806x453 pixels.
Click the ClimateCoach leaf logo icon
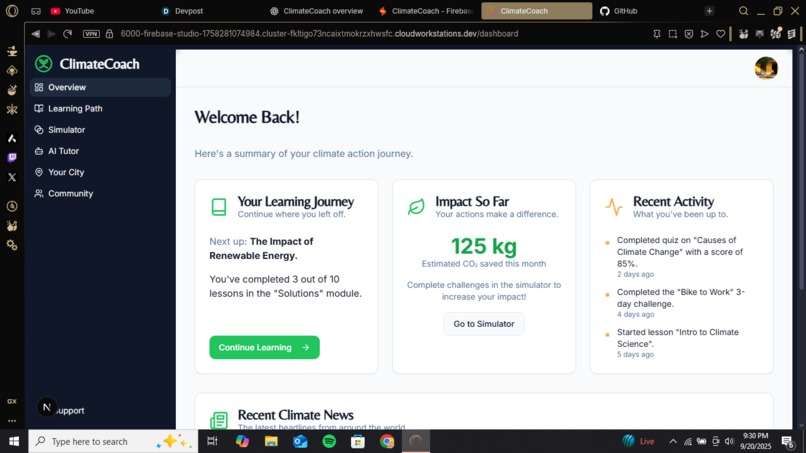click(x=44, y=64)
